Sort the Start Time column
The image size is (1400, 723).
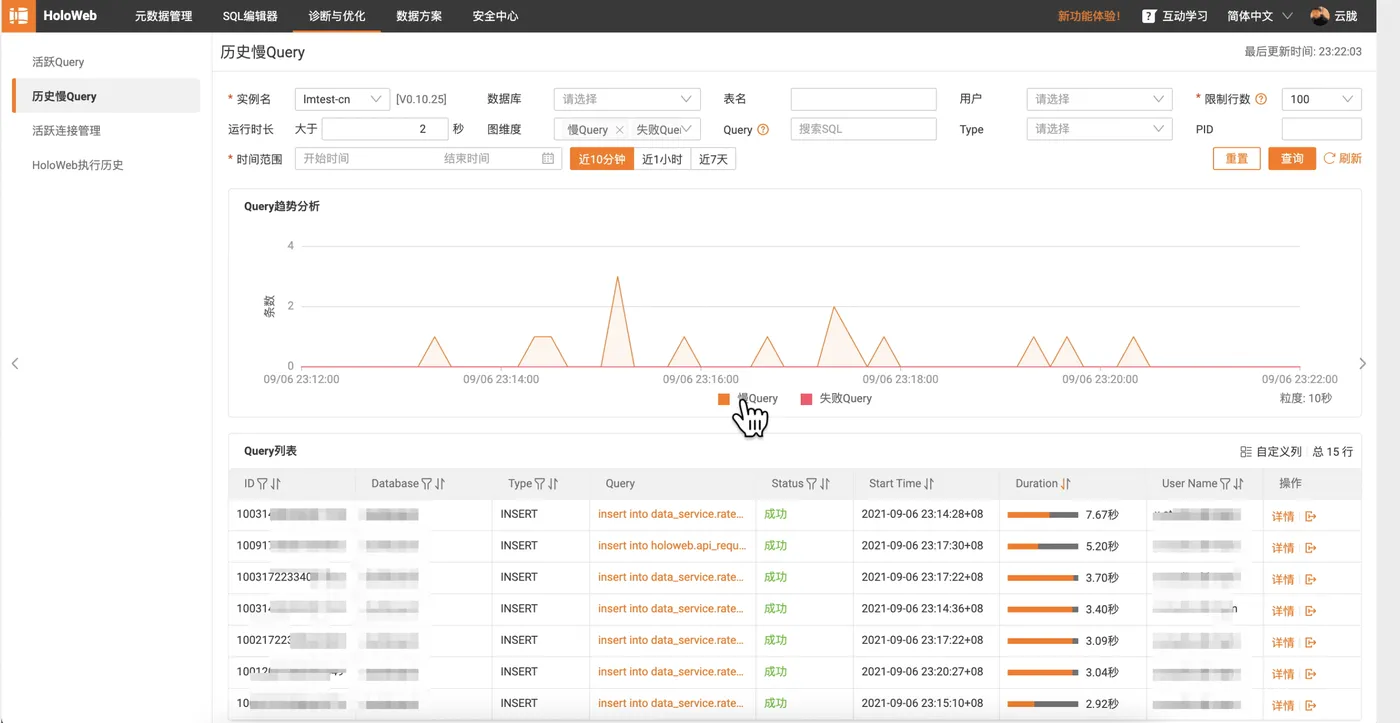929,484
